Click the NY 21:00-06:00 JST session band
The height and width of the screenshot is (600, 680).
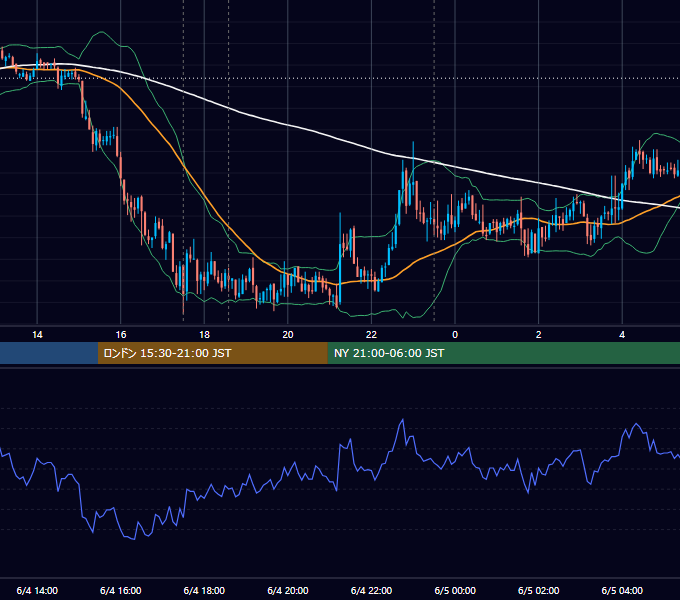pos(503,353)
